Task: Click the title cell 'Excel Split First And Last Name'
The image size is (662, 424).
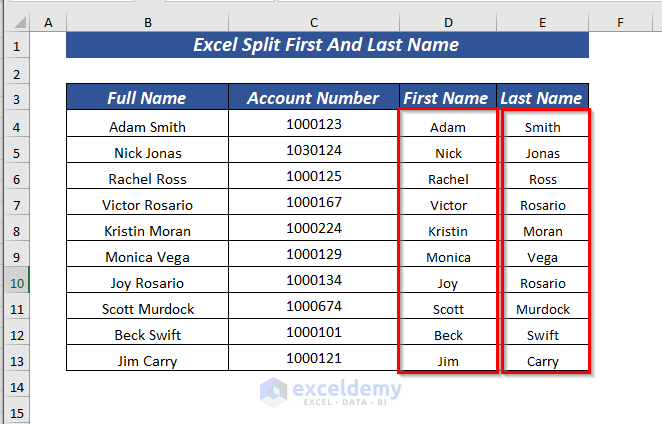Action: click(326, 45)
